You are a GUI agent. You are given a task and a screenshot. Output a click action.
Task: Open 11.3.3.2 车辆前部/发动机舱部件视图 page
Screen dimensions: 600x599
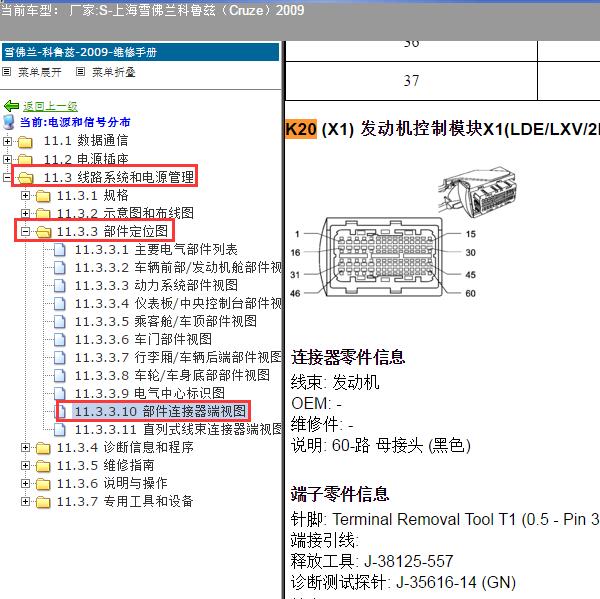(x=178, y=268)
